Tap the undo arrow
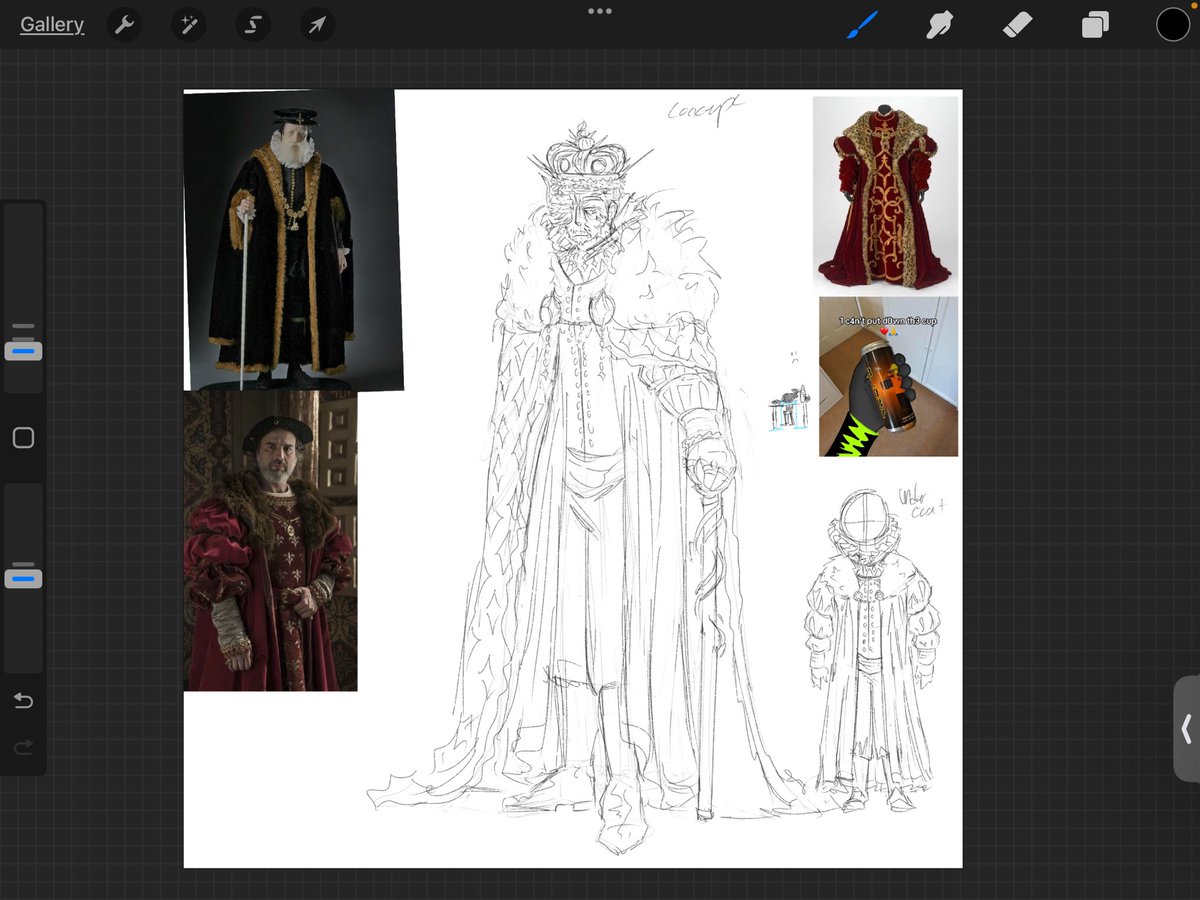1200x900 pixels. [23, 701]
